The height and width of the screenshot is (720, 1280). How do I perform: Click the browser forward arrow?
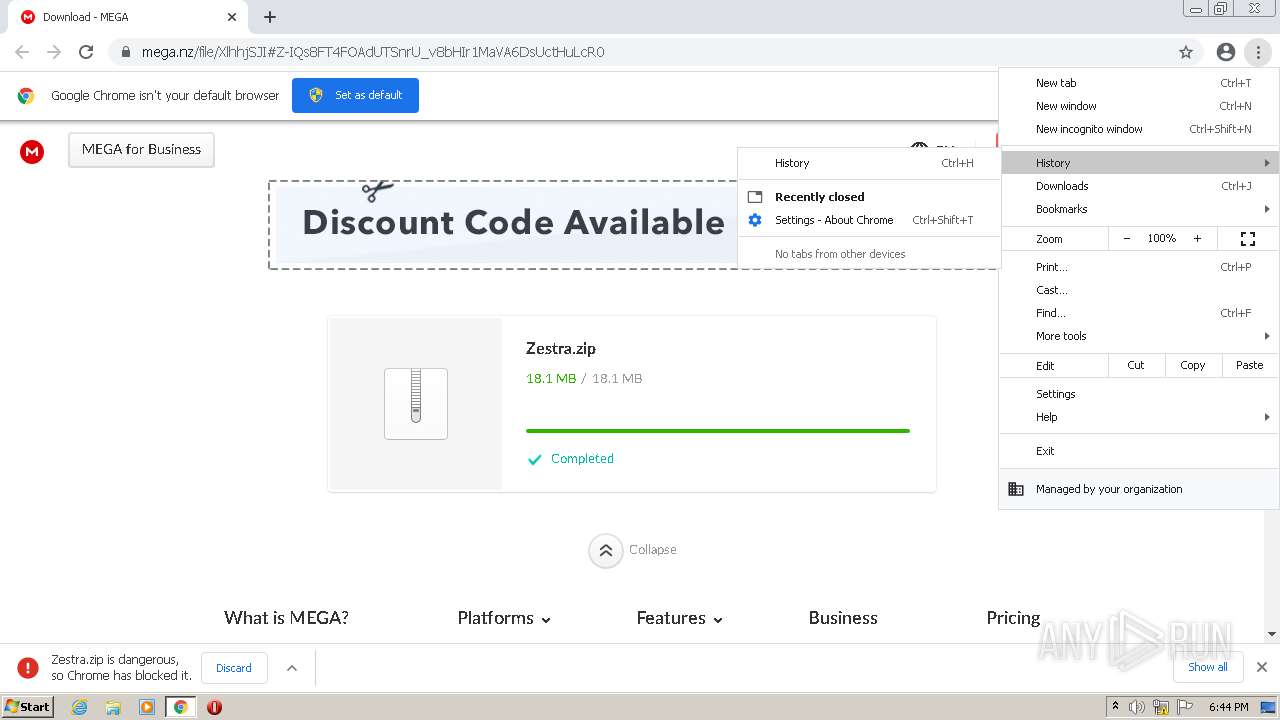pyautogui.click(x=54, y=52)
